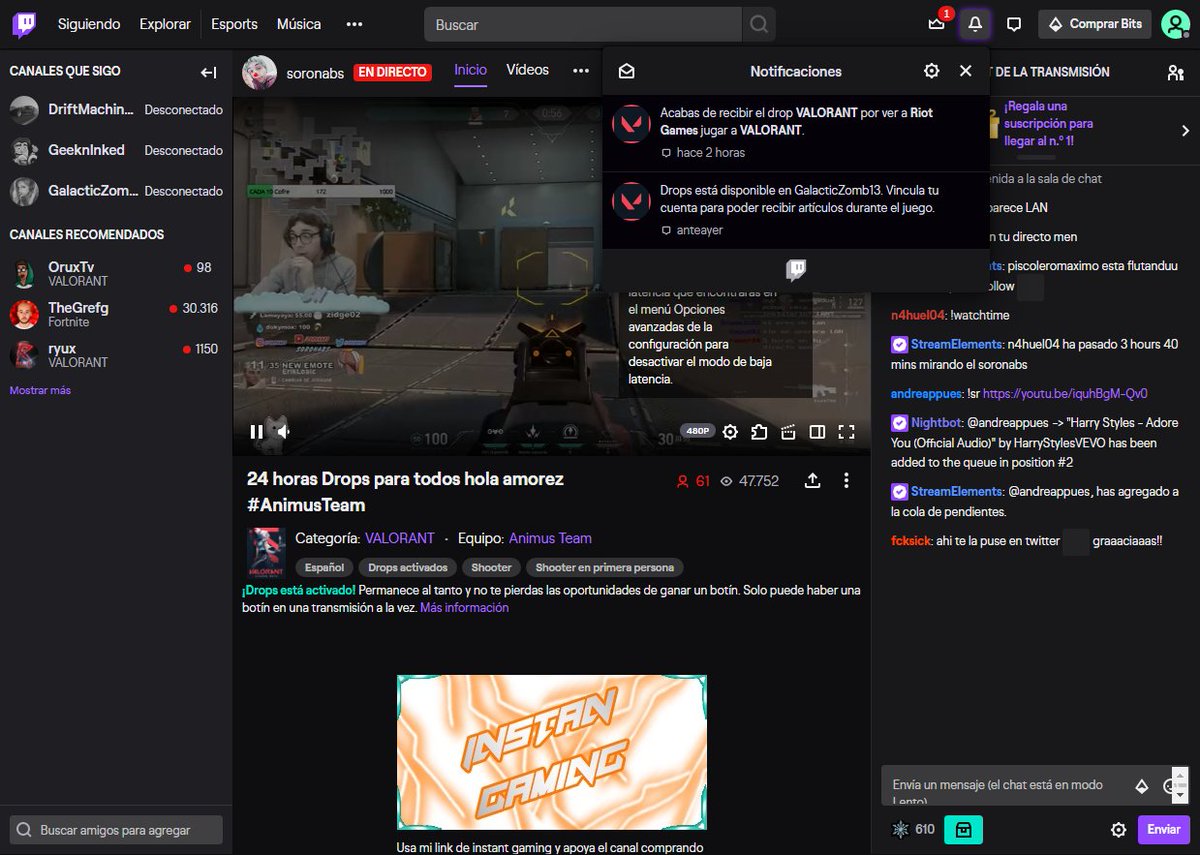Switch to the Vídeos channel tab
The height and width of the screenshot is (855, 1200).
click(x=527, y=70)
